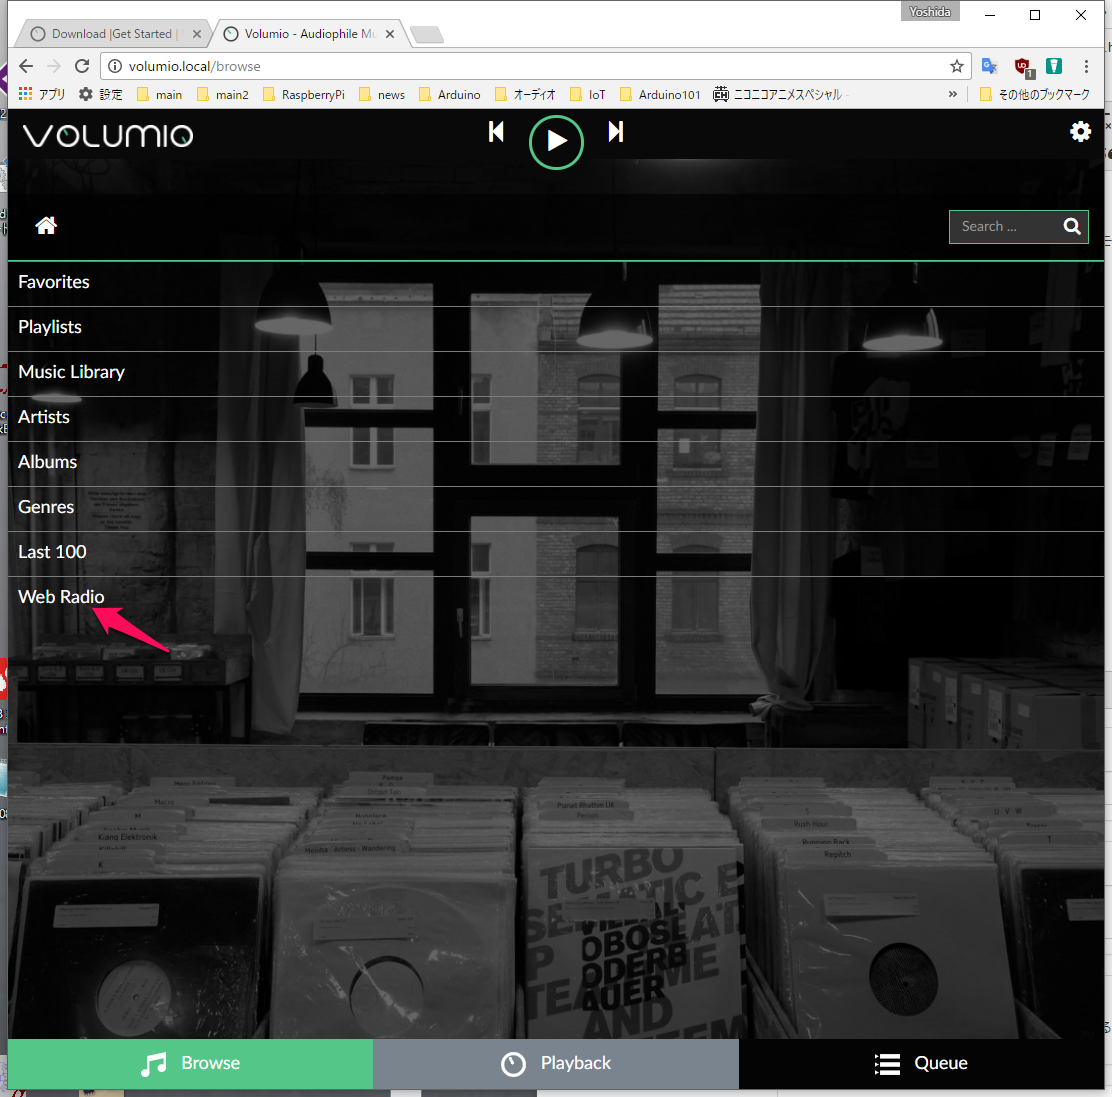Open the RaspberryPi bookmark folder
Viewport: 1112px width, 1097px height.
tap(303, 95)
